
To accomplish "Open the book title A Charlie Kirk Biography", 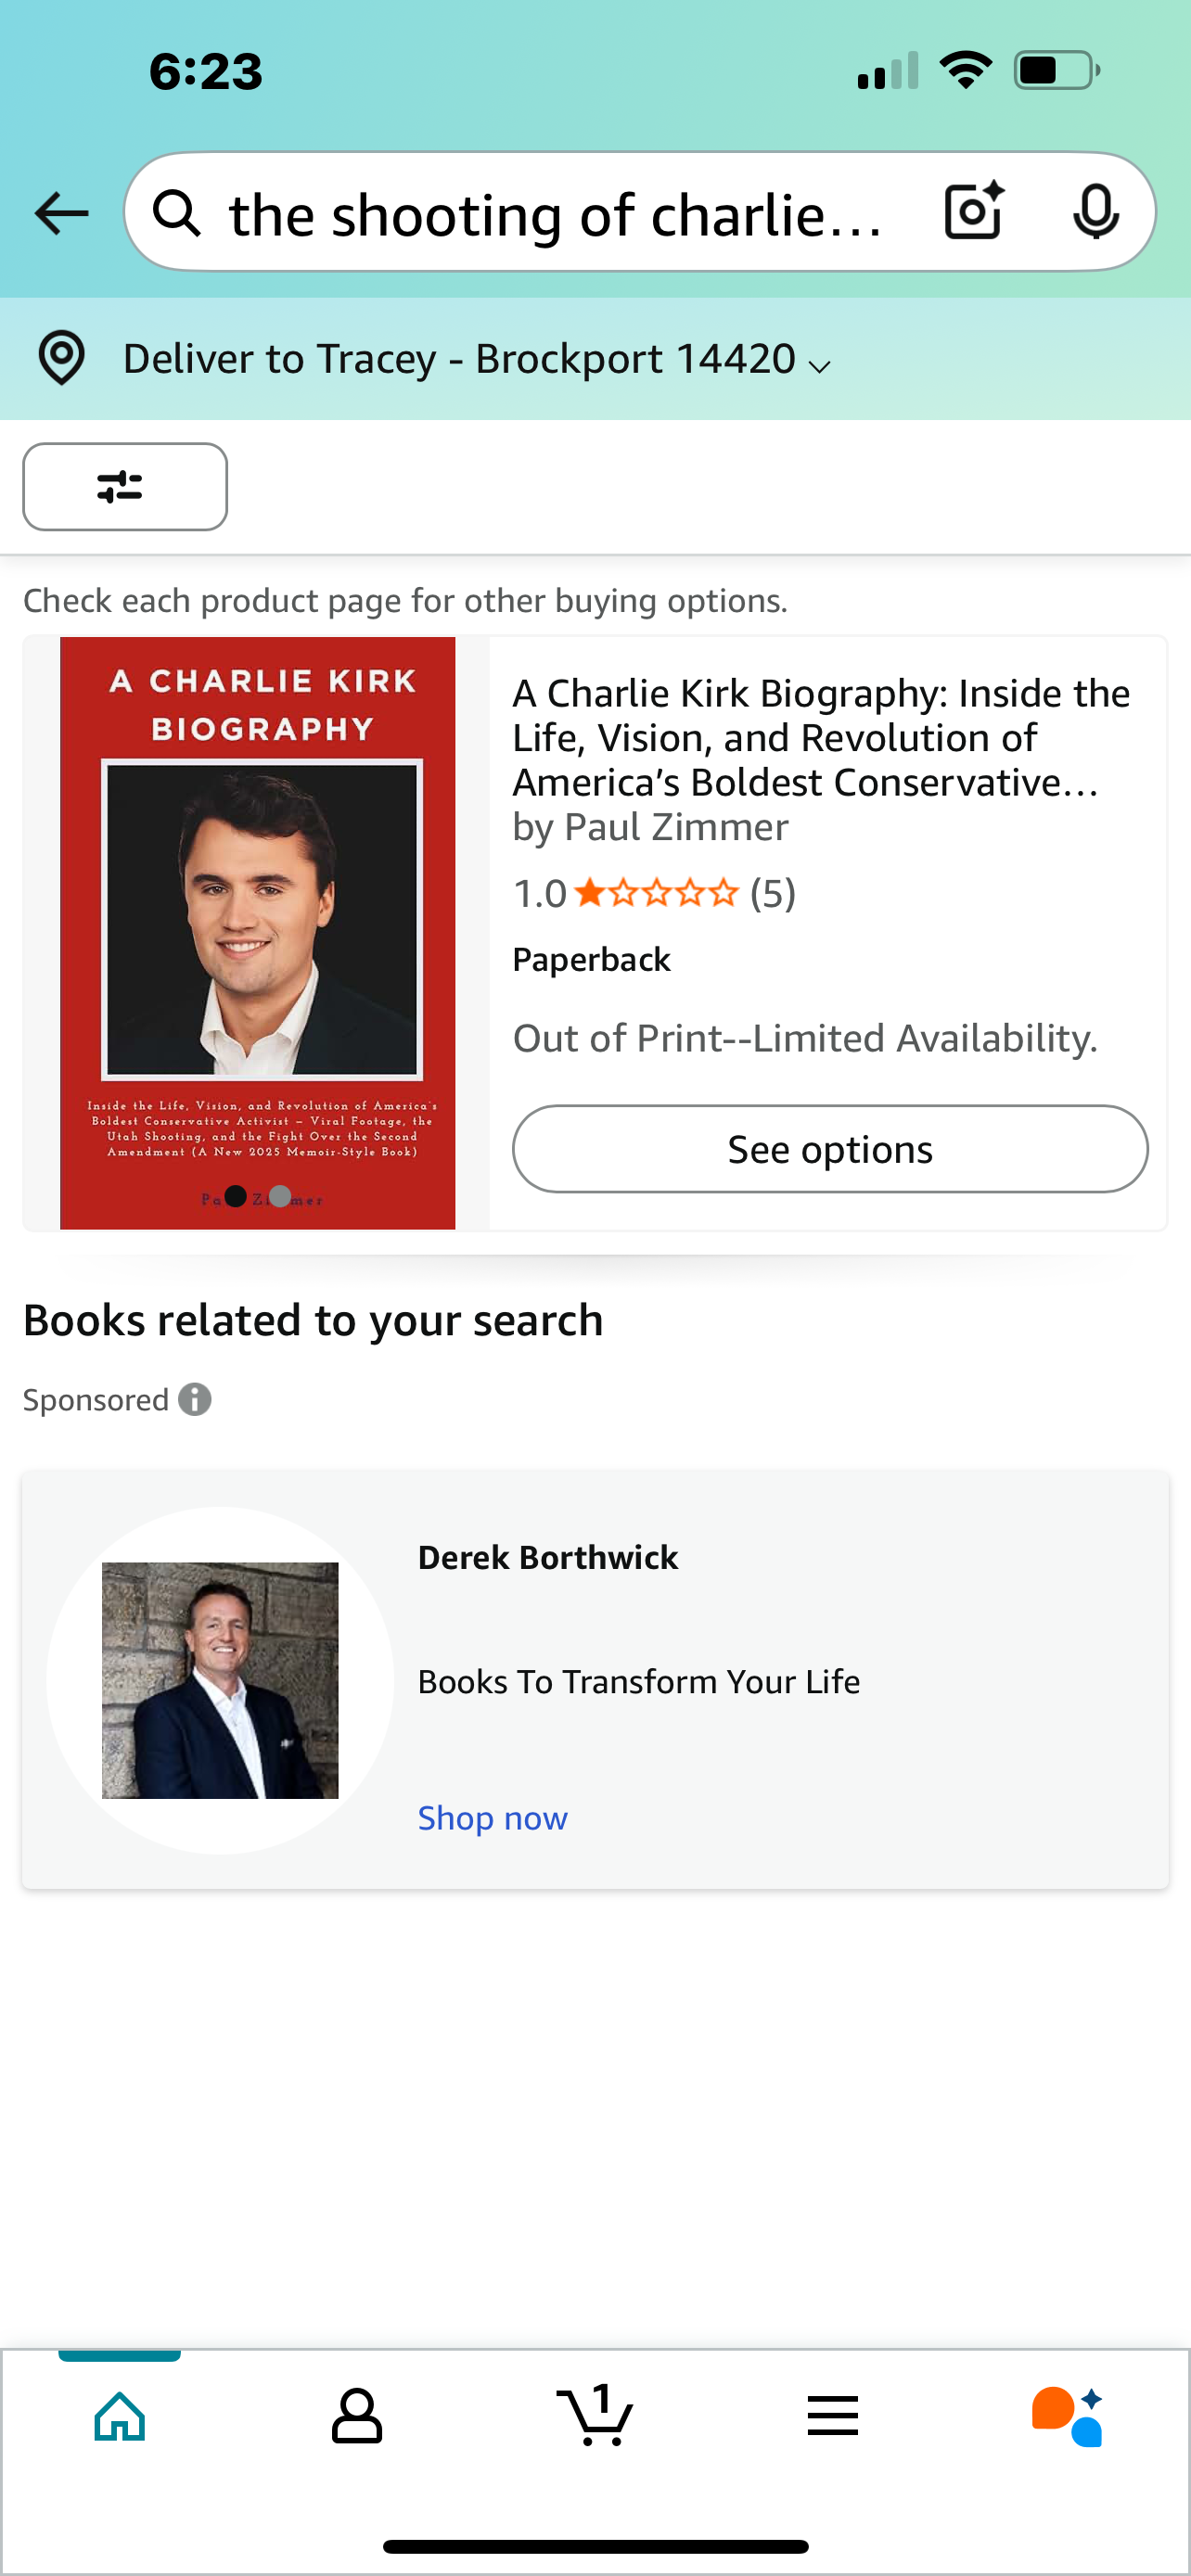I will tap(820, 737).
